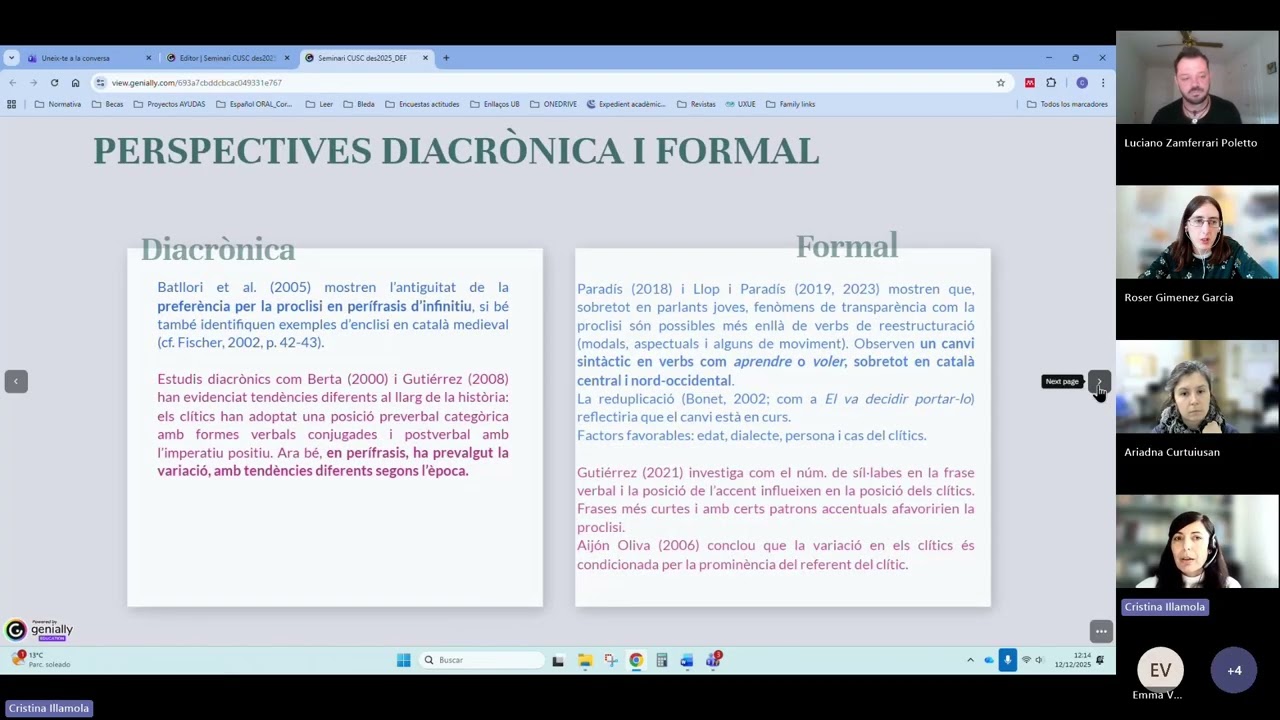Screen dimensions: 1280x720
Task: Open the Genially three-dots options button
Action: 1100,631
